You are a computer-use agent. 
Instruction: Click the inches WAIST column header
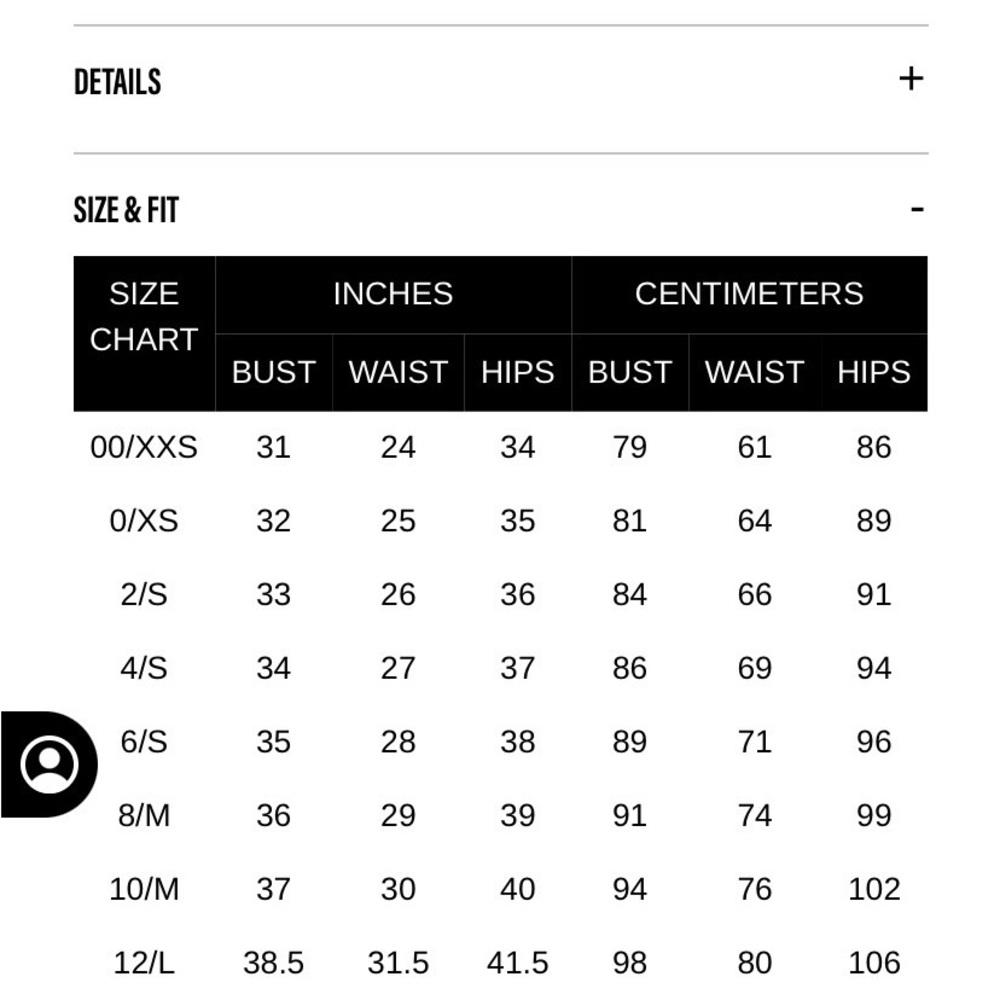tap(398, 372)
